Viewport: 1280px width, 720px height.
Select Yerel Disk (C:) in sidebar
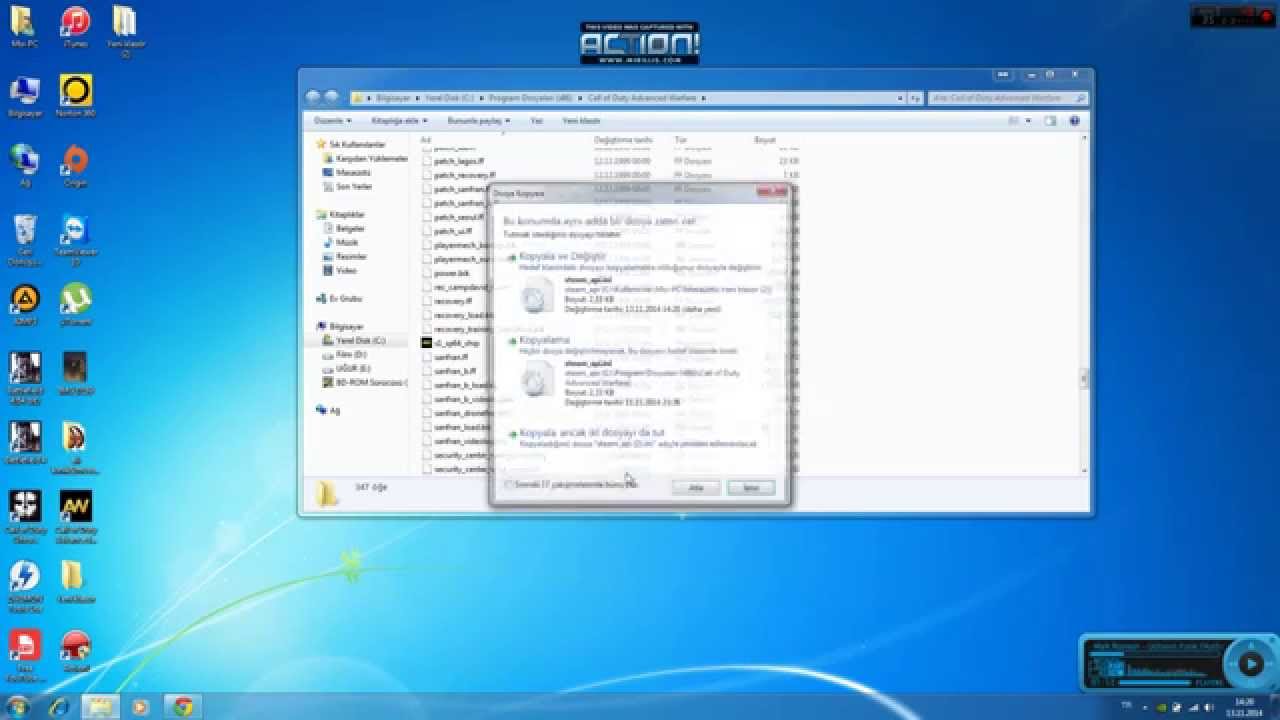[360, 341]
